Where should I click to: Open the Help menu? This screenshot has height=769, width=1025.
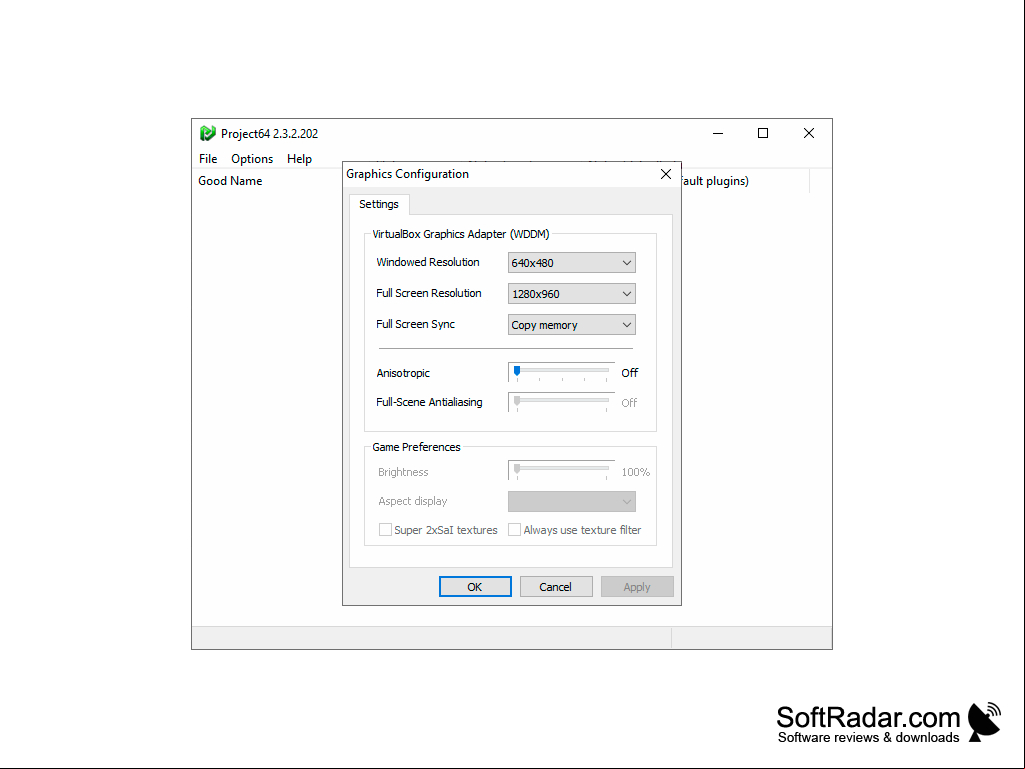point(299,159)
